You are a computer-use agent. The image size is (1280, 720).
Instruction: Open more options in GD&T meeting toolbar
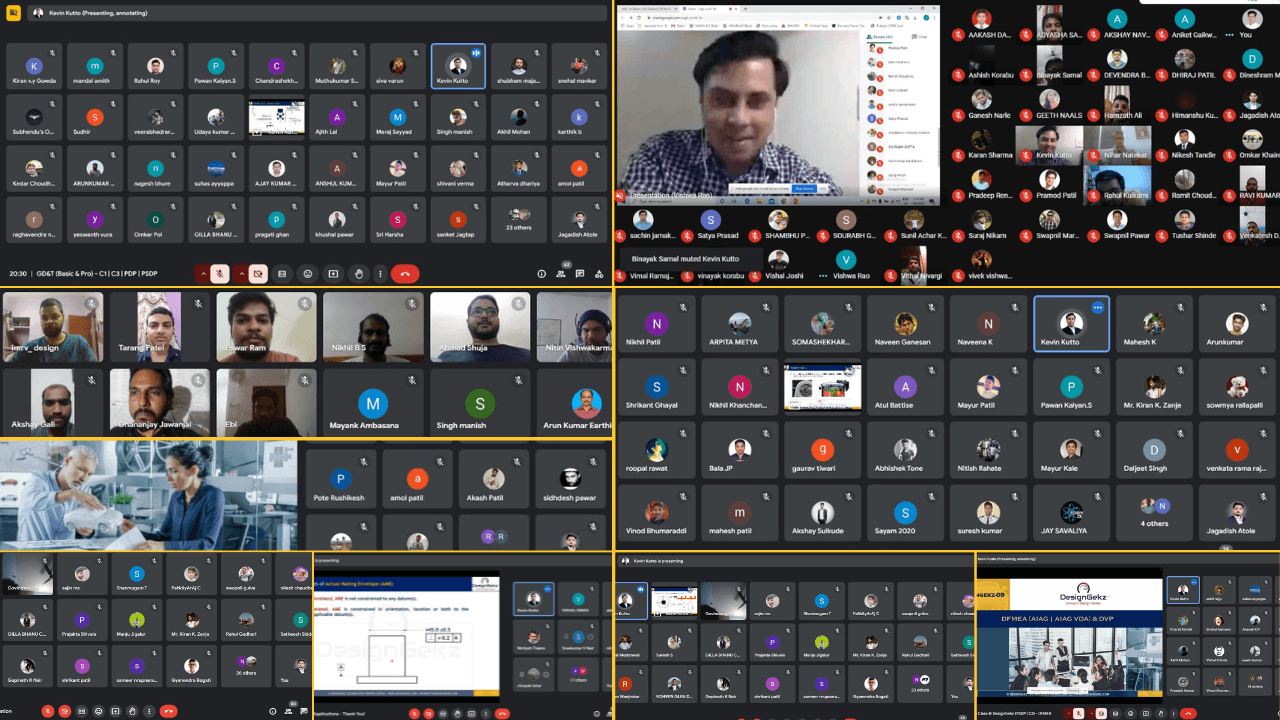(380, 273)
